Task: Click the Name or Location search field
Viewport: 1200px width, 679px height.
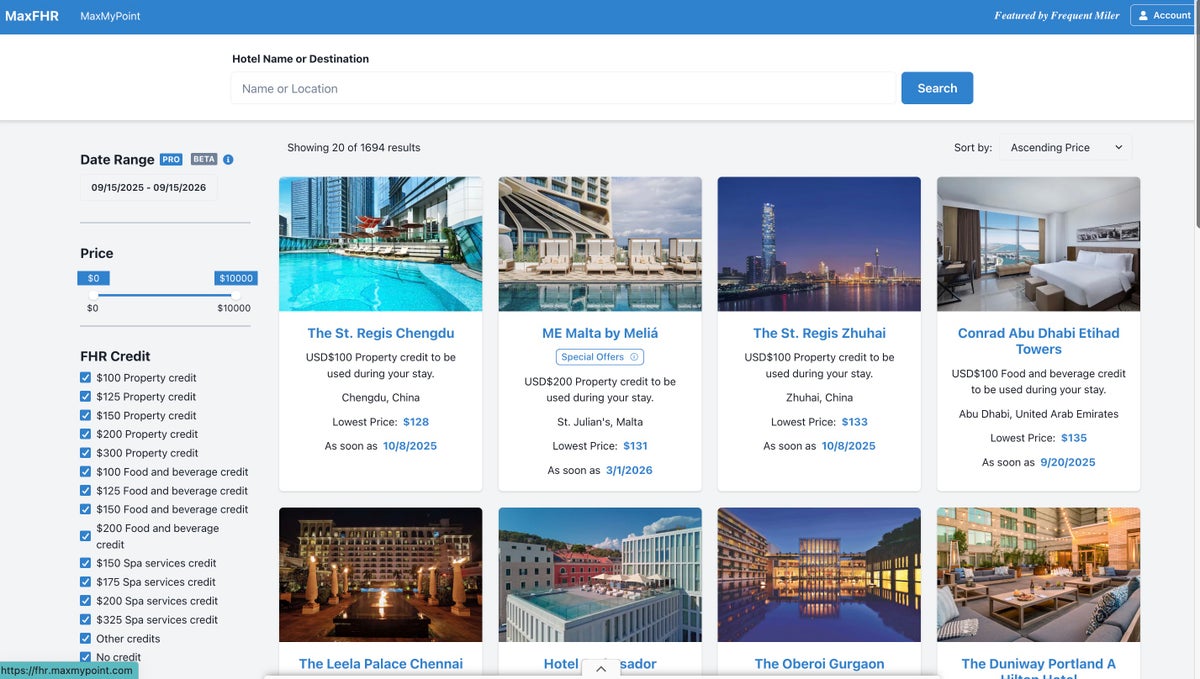Action: click(x=563, y=88)
